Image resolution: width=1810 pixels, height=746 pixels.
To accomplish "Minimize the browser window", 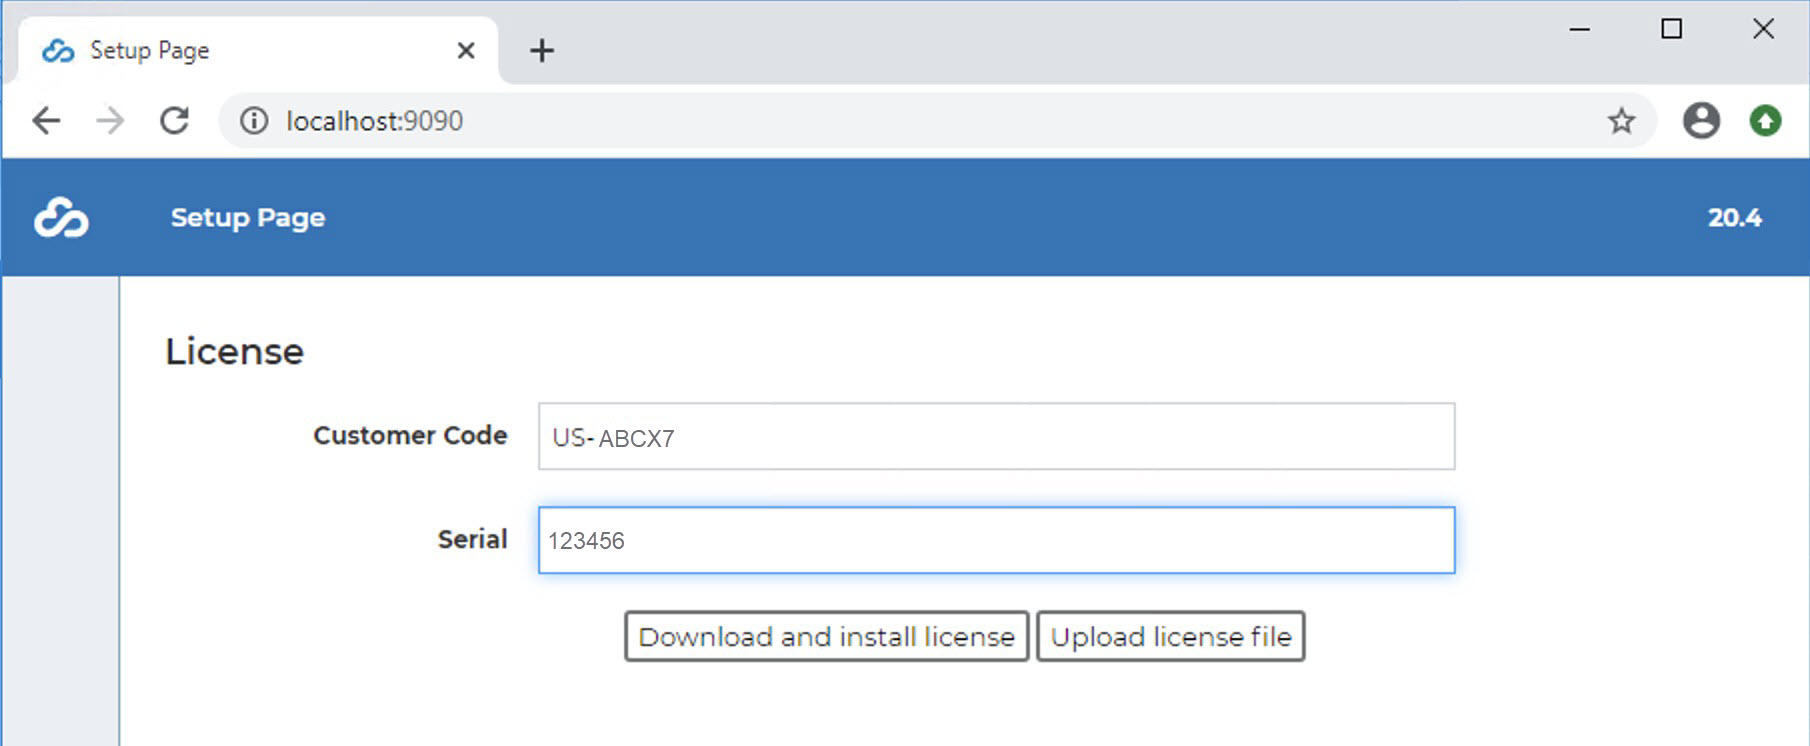I will 1580,29.
